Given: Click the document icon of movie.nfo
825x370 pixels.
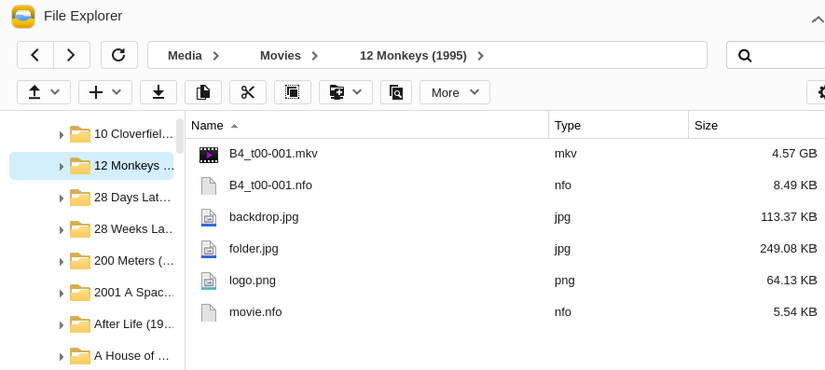Looking at the screenshot, I should click(x=209, y=313).
